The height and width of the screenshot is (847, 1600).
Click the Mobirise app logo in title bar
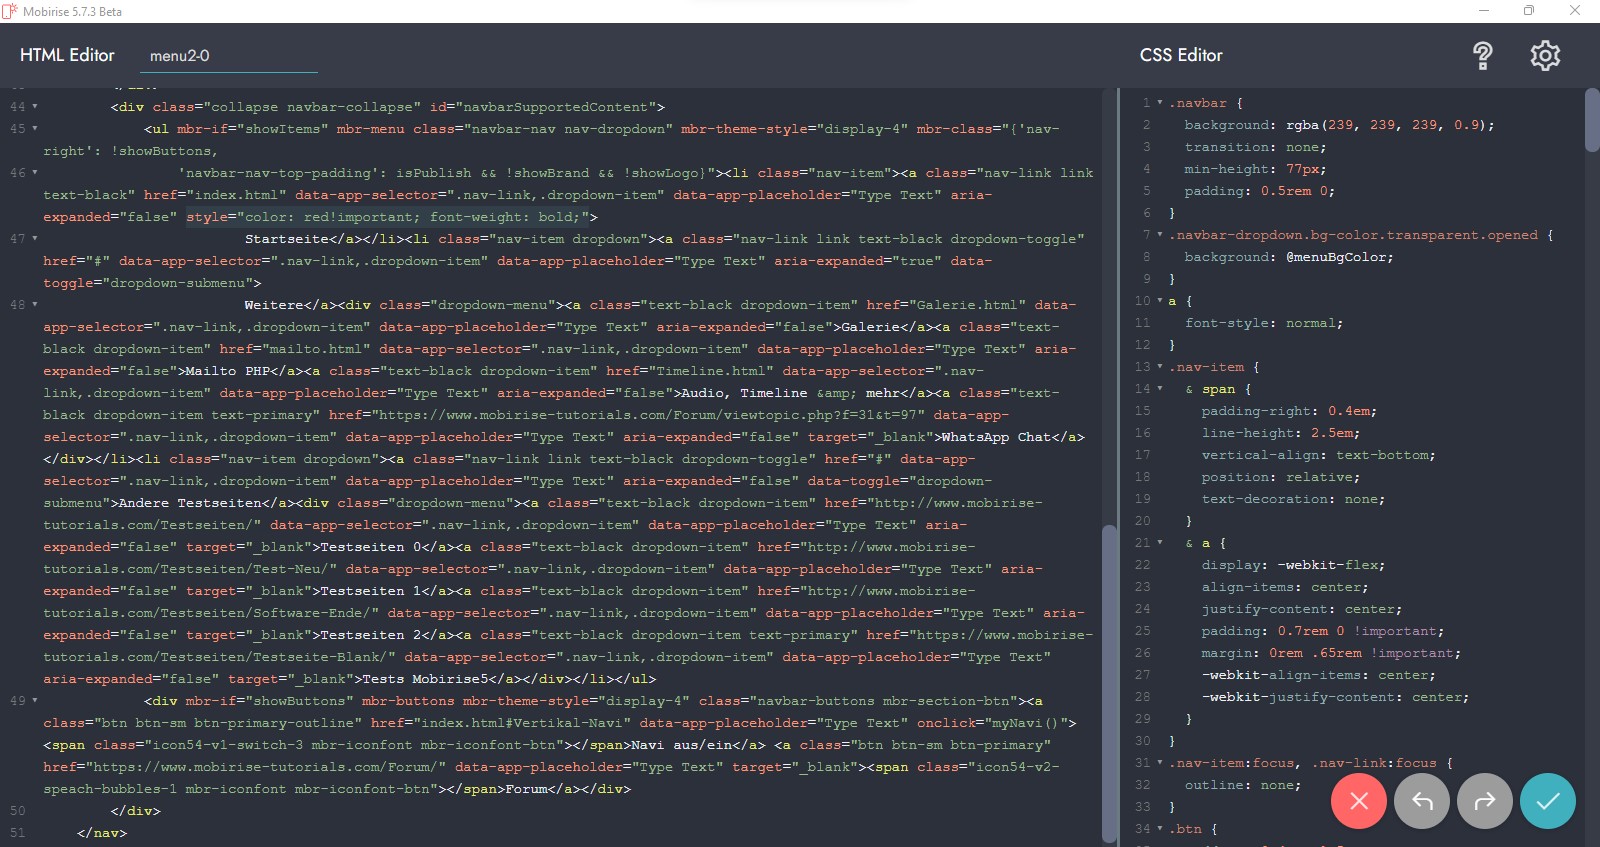pyautogui.click(x=10, y=11)
